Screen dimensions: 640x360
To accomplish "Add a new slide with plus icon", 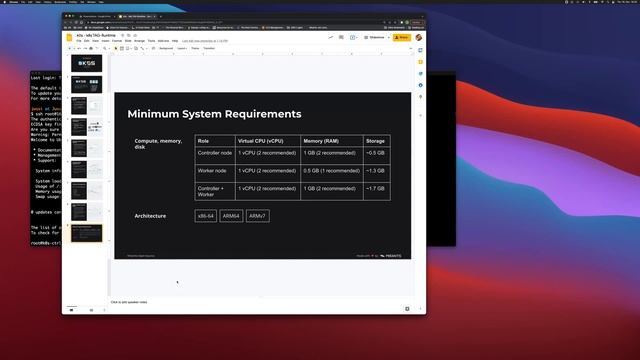I will (69, 49).
